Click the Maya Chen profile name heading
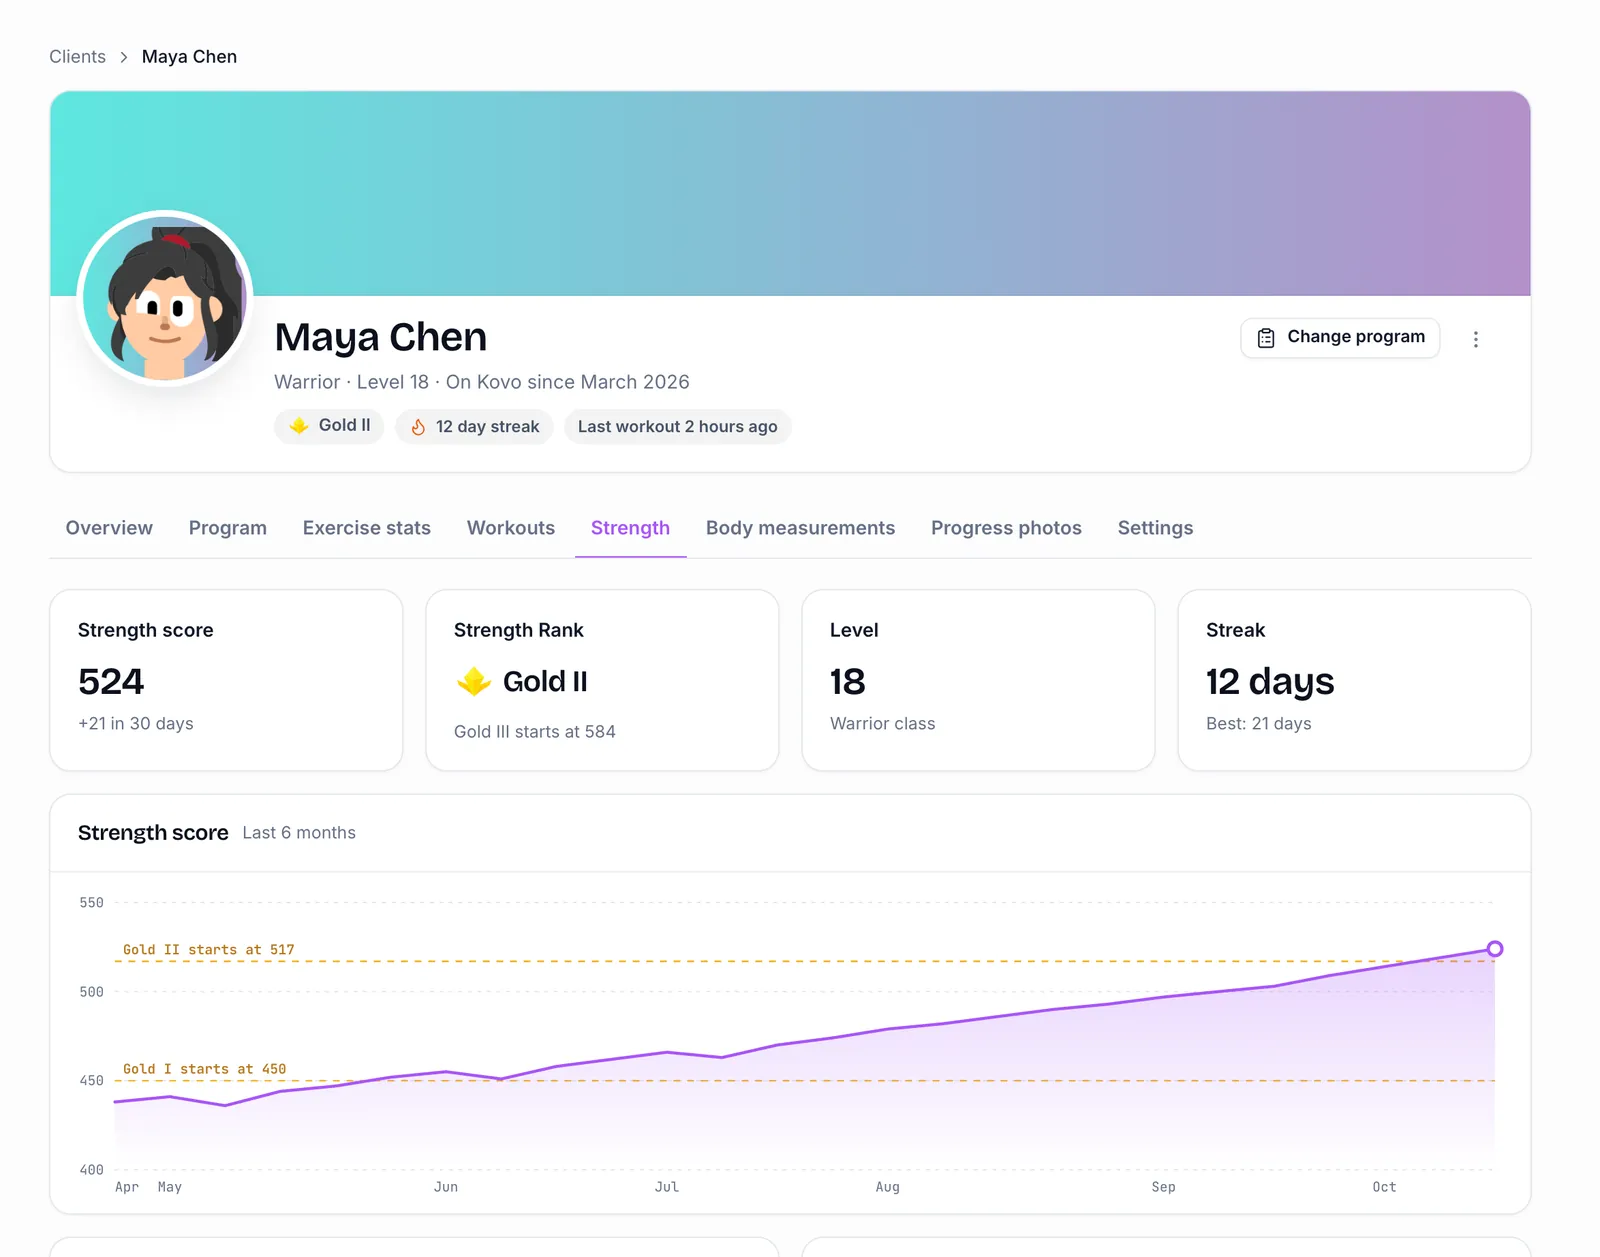1600x1257 pixels. click(x=381, y=338)
